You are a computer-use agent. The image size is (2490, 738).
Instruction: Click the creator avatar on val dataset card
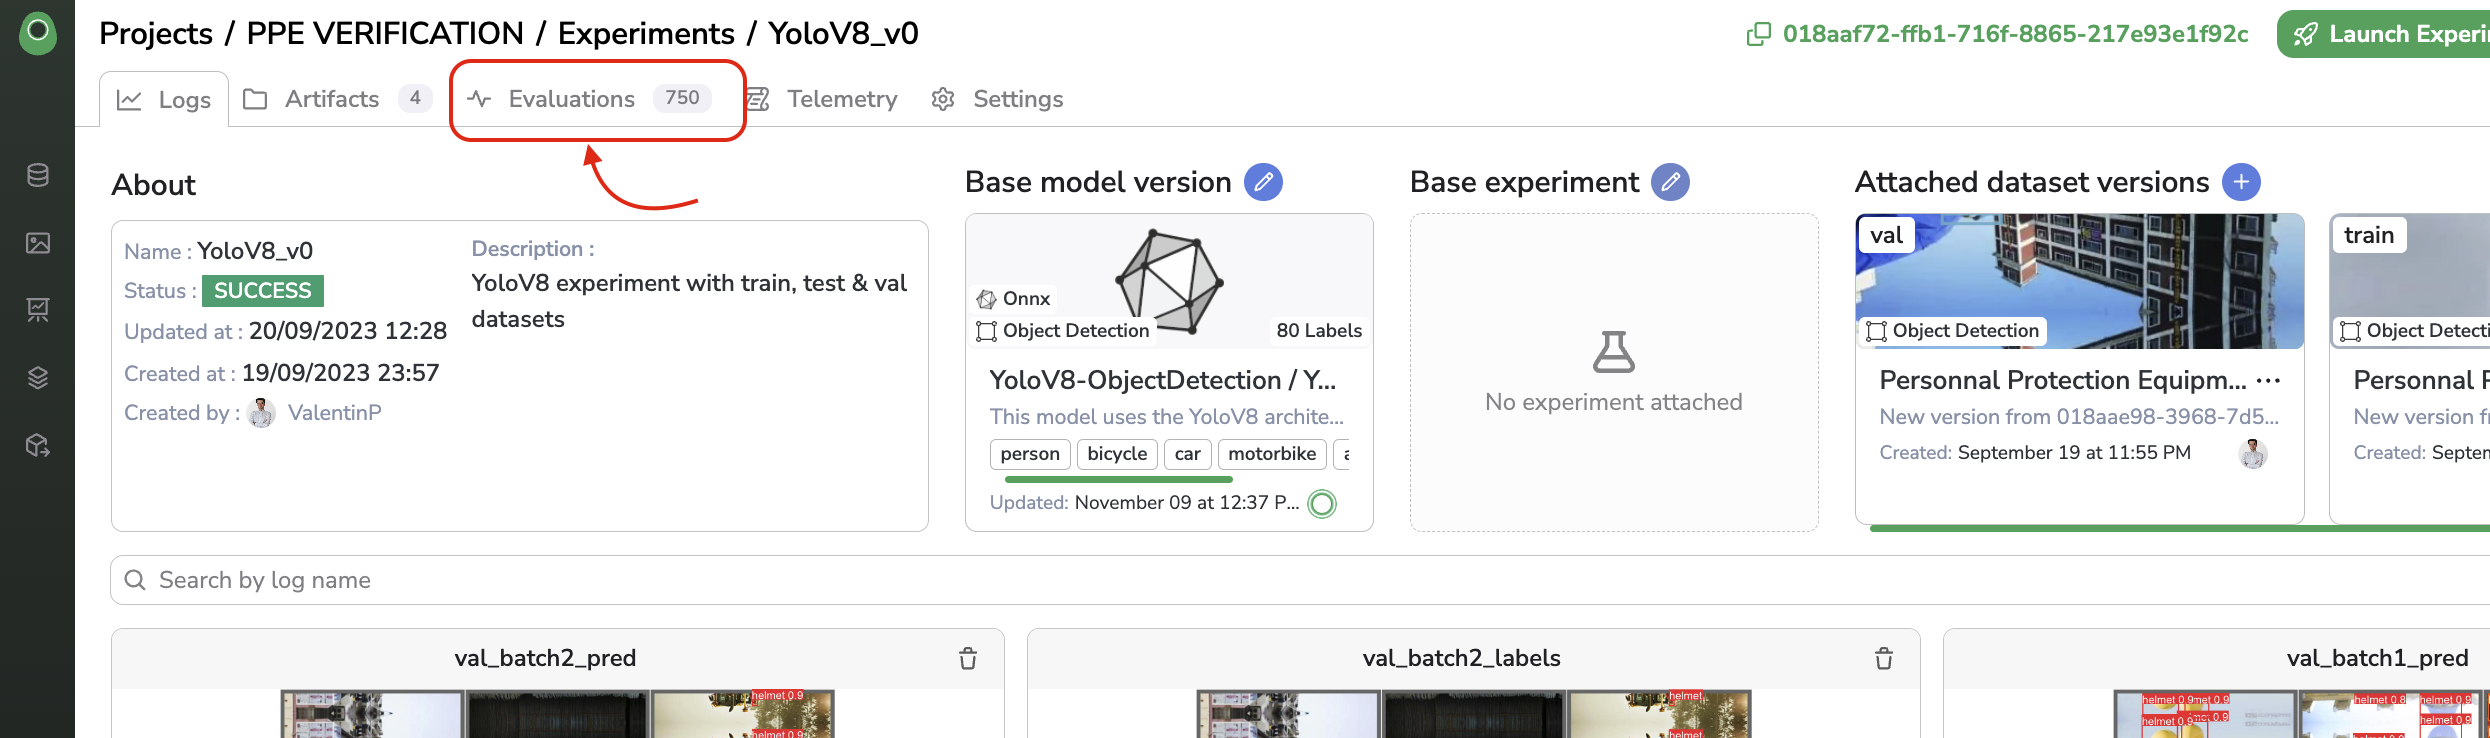tap(2253, 453)
